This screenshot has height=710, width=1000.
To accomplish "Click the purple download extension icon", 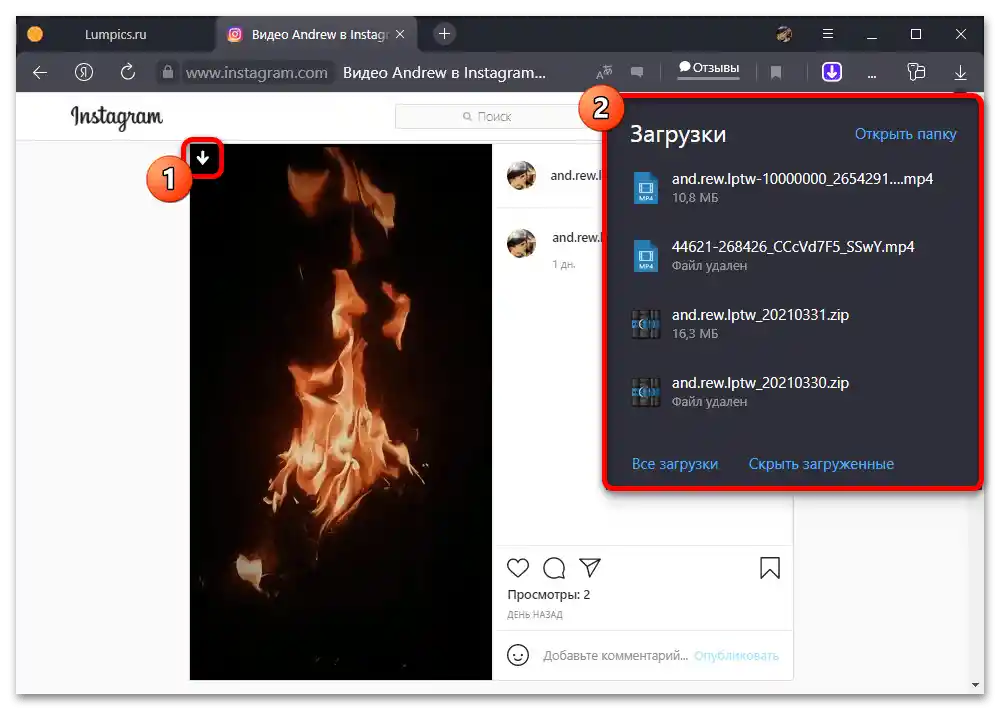I will [x=832, y=71].
